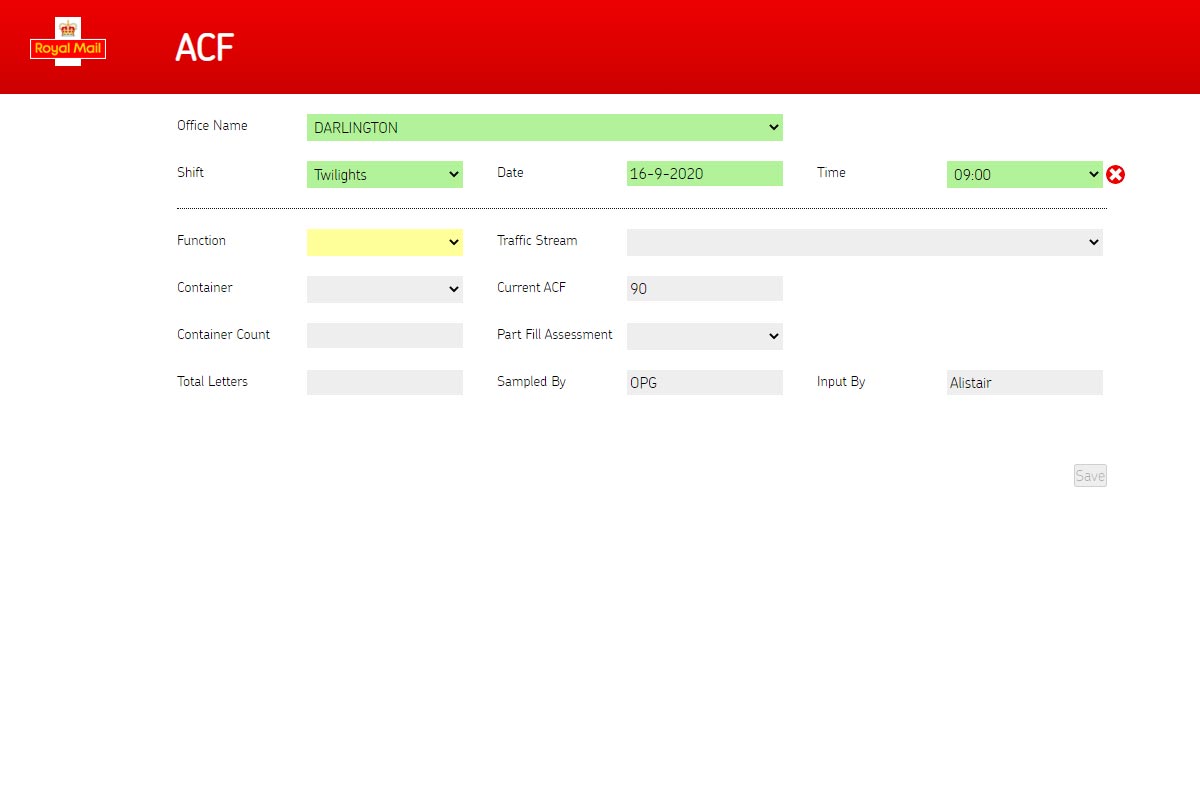This screenshot has height=800, width=1200.
Task: Open the Time dropdown showing 09:00
Action: tap(1024, 175)
